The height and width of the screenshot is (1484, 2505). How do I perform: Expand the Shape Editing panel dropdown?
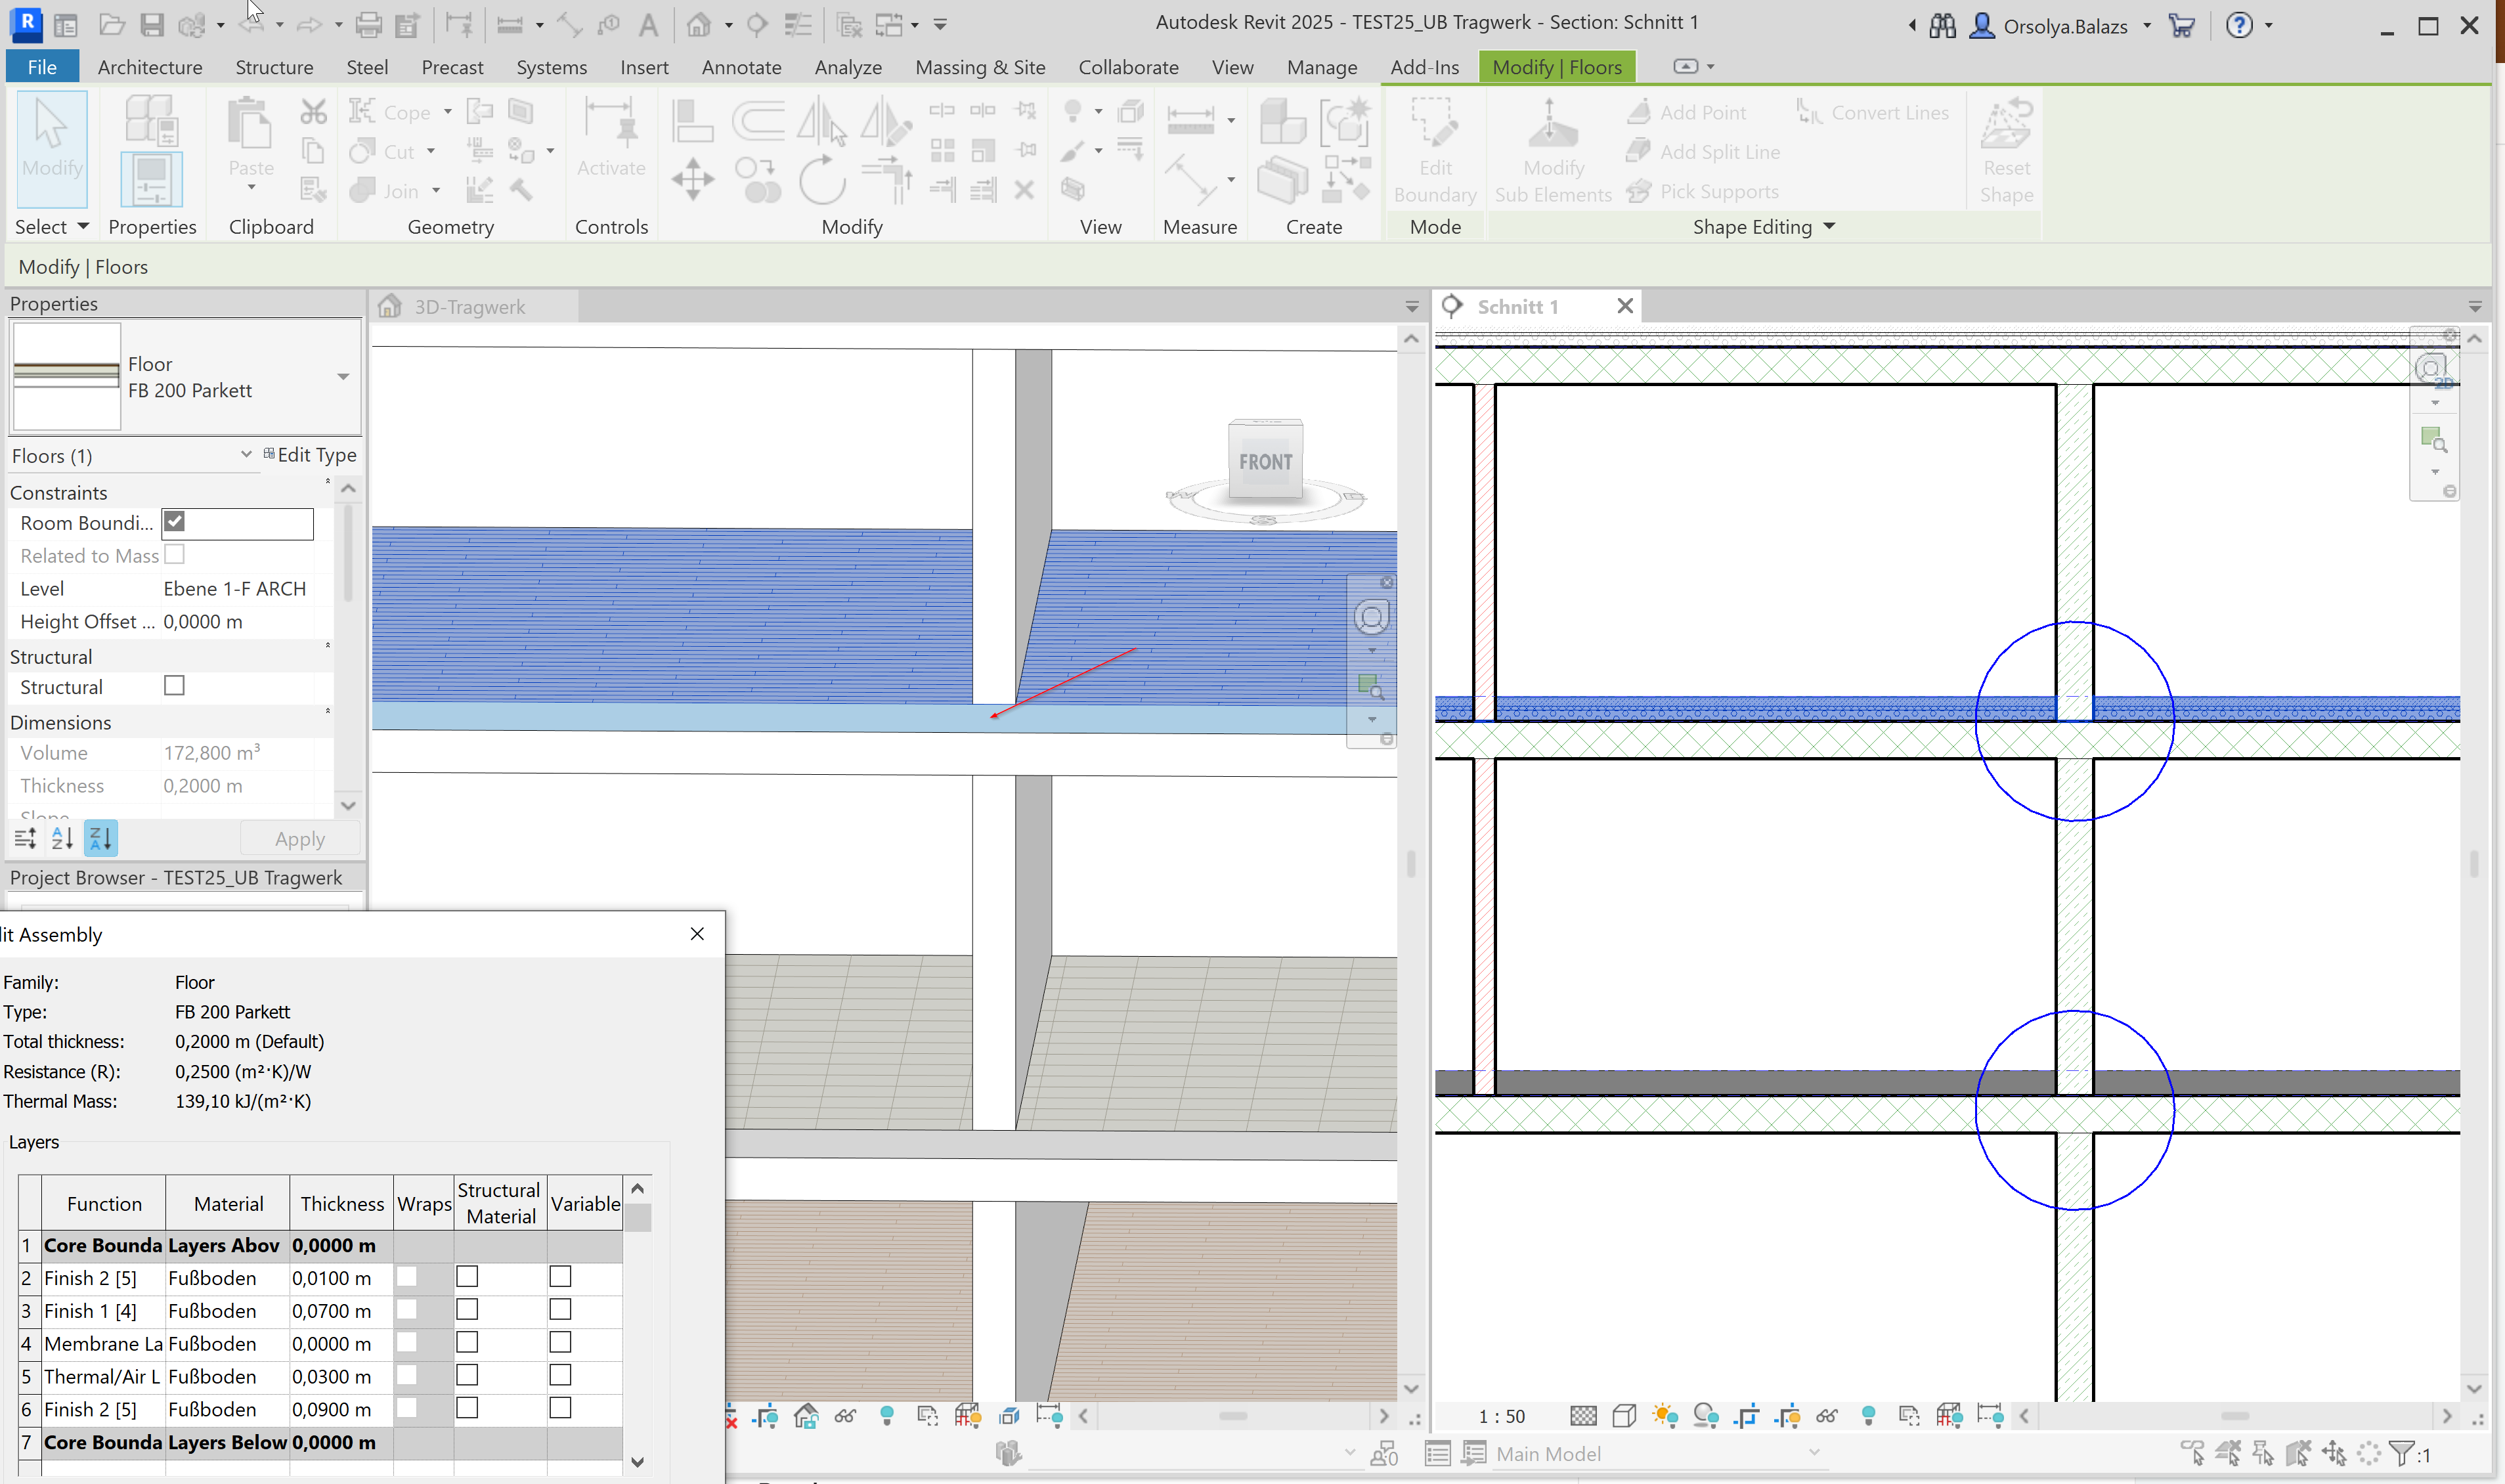click(x=1829, y=227)
